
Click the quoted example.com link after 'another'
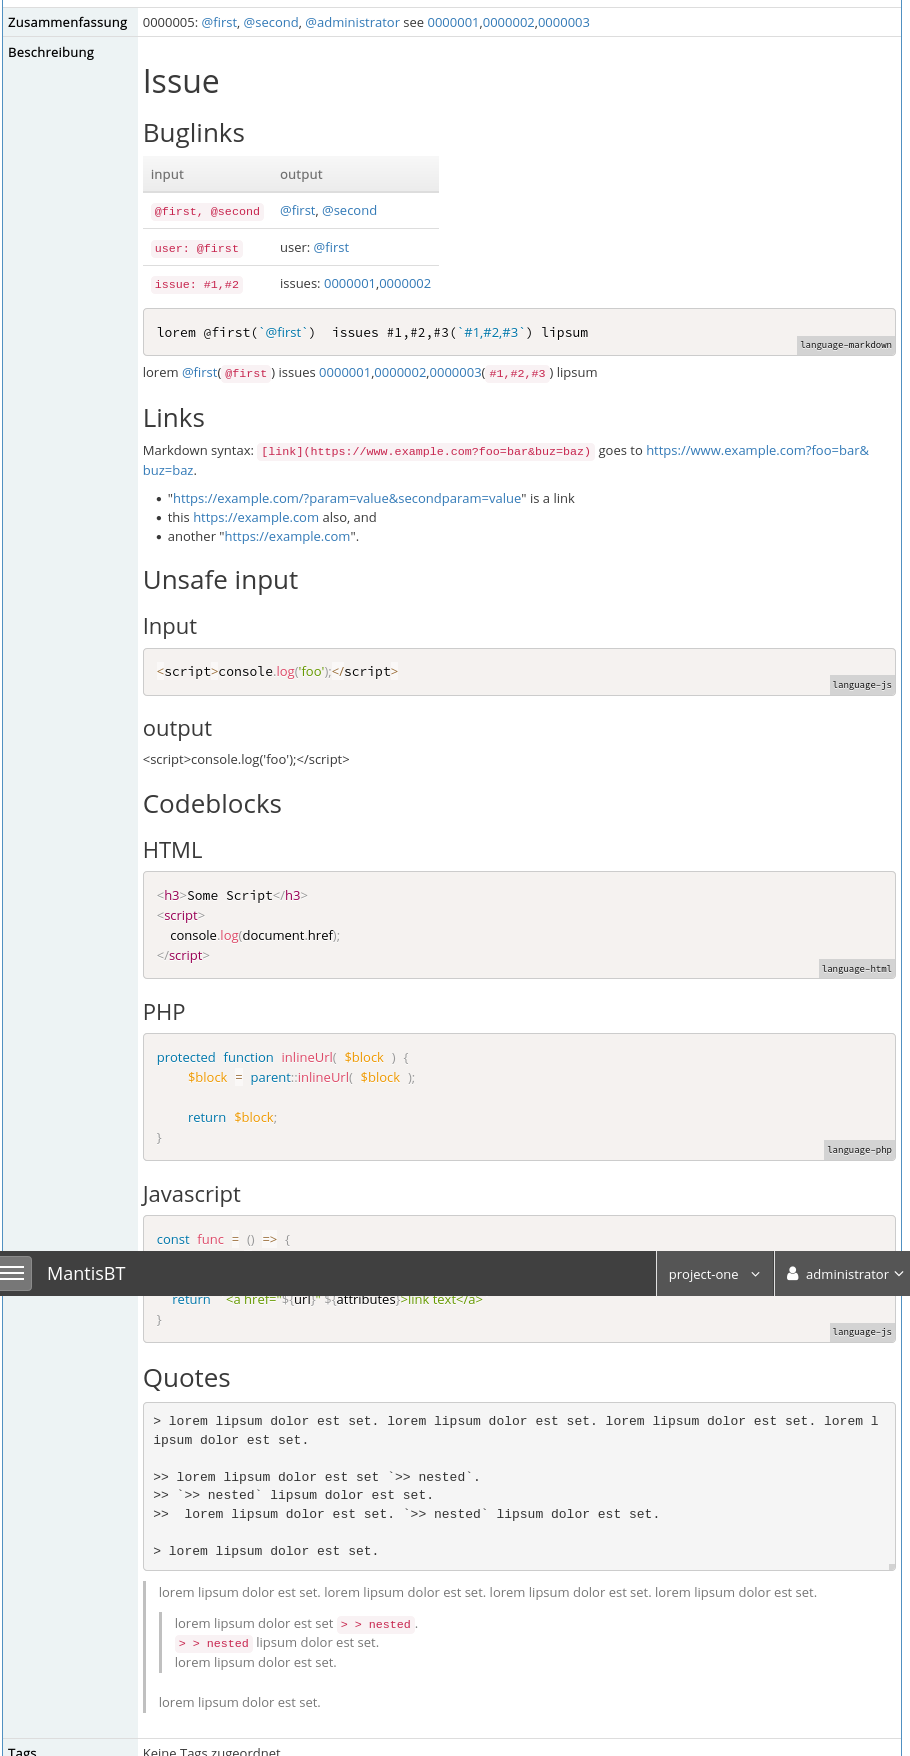[287, 536]
